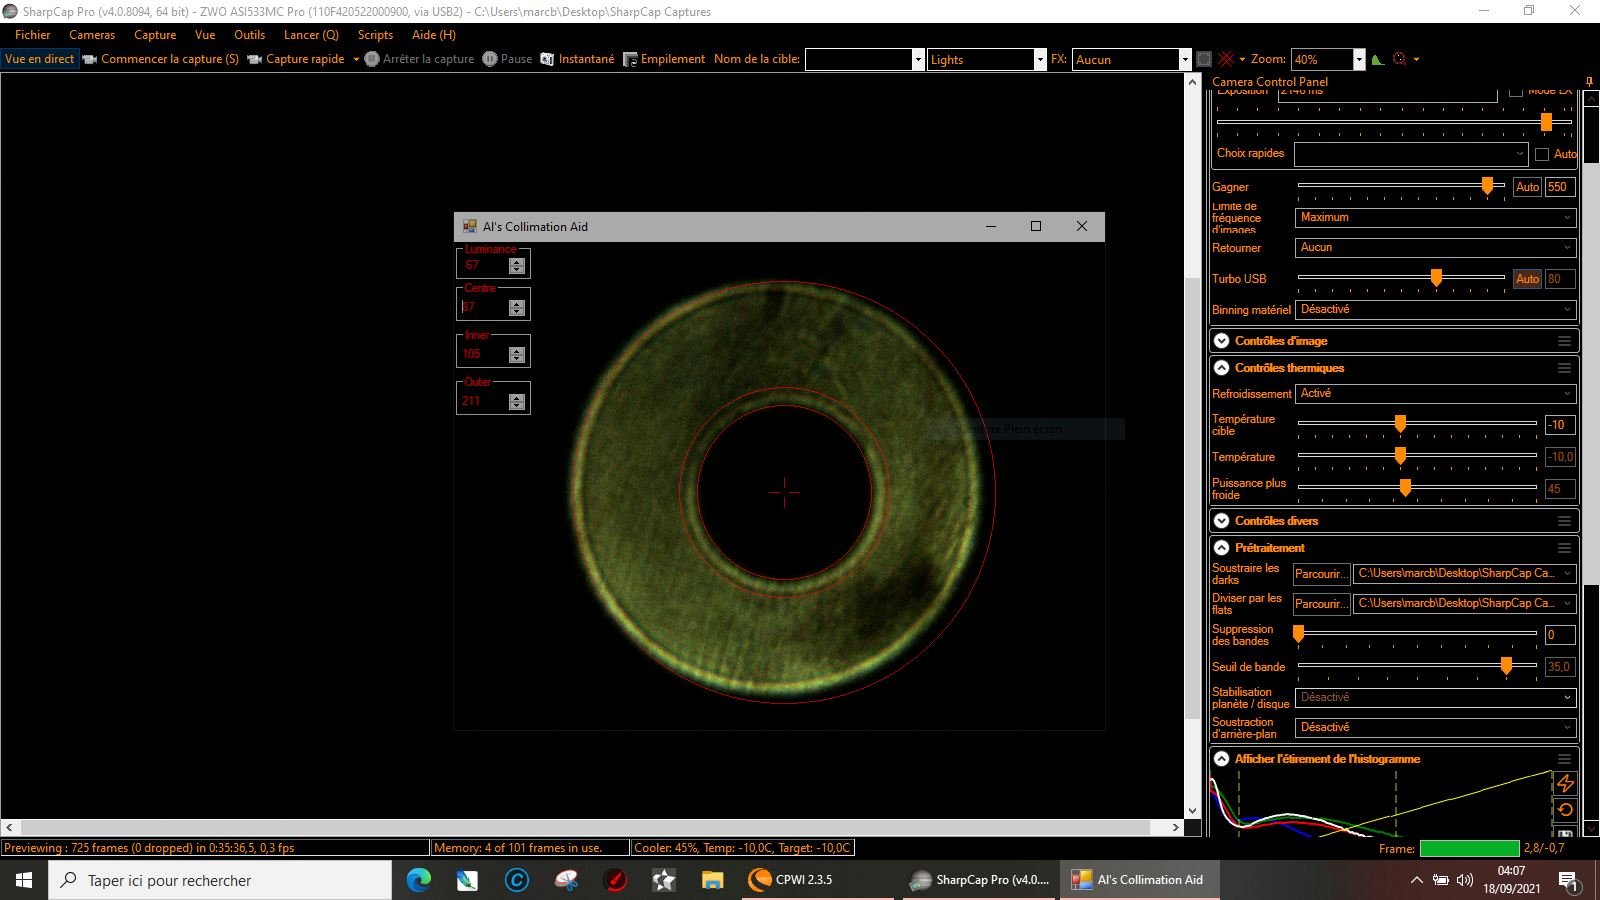Toggle the Vue en direct button

pyautogui.click(x=40, y=59)
